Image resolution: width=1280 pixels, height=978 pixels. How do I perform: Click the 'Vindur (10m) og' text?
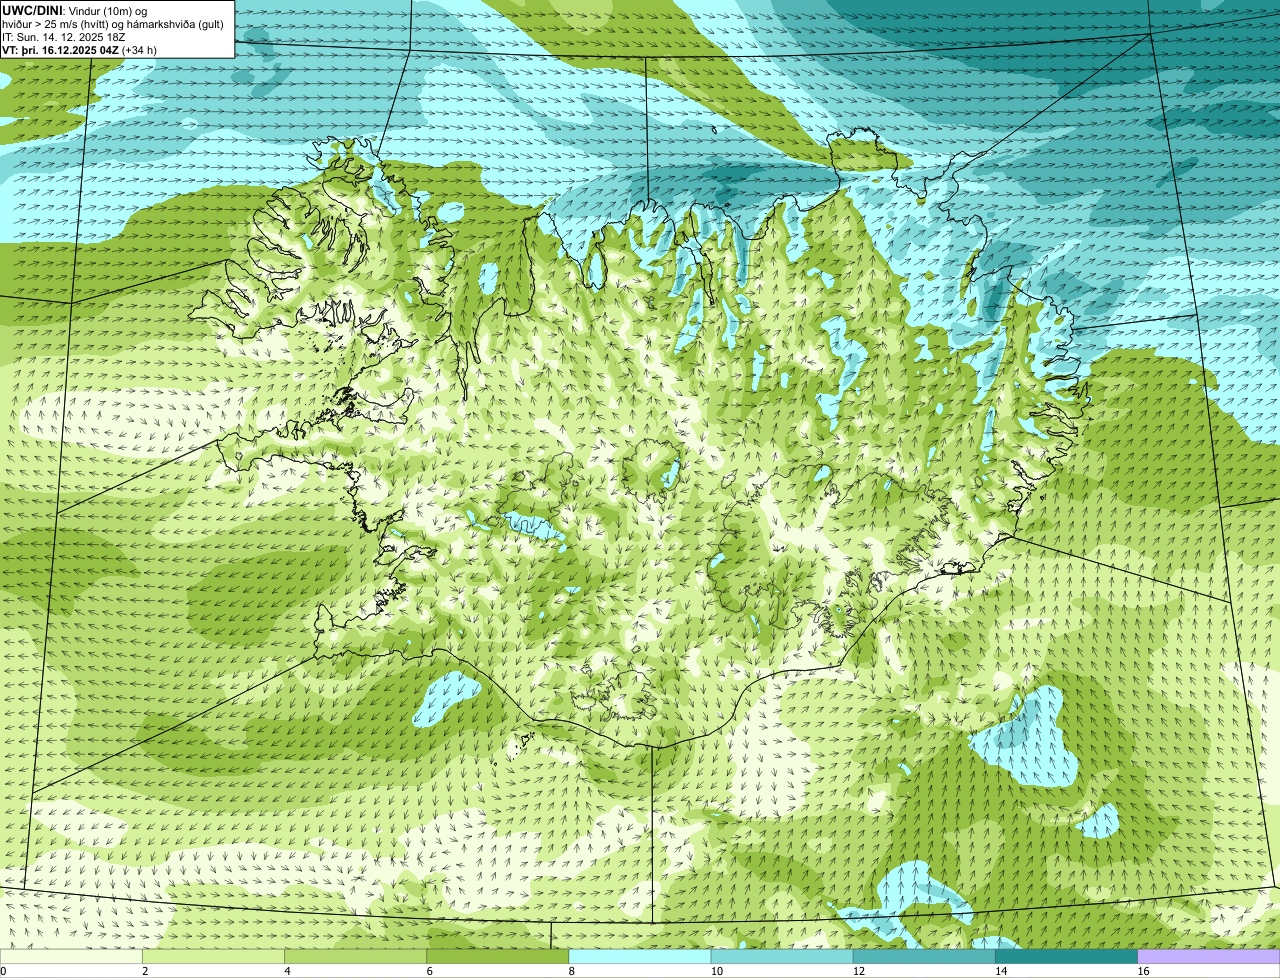(x=109, y=10)
